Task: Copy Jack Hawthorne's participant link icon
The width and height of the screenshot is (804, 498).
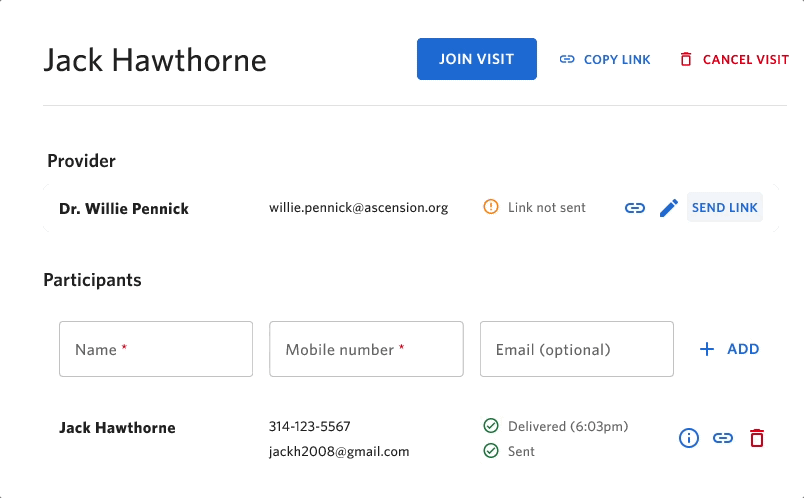Action: pos(722,438)
